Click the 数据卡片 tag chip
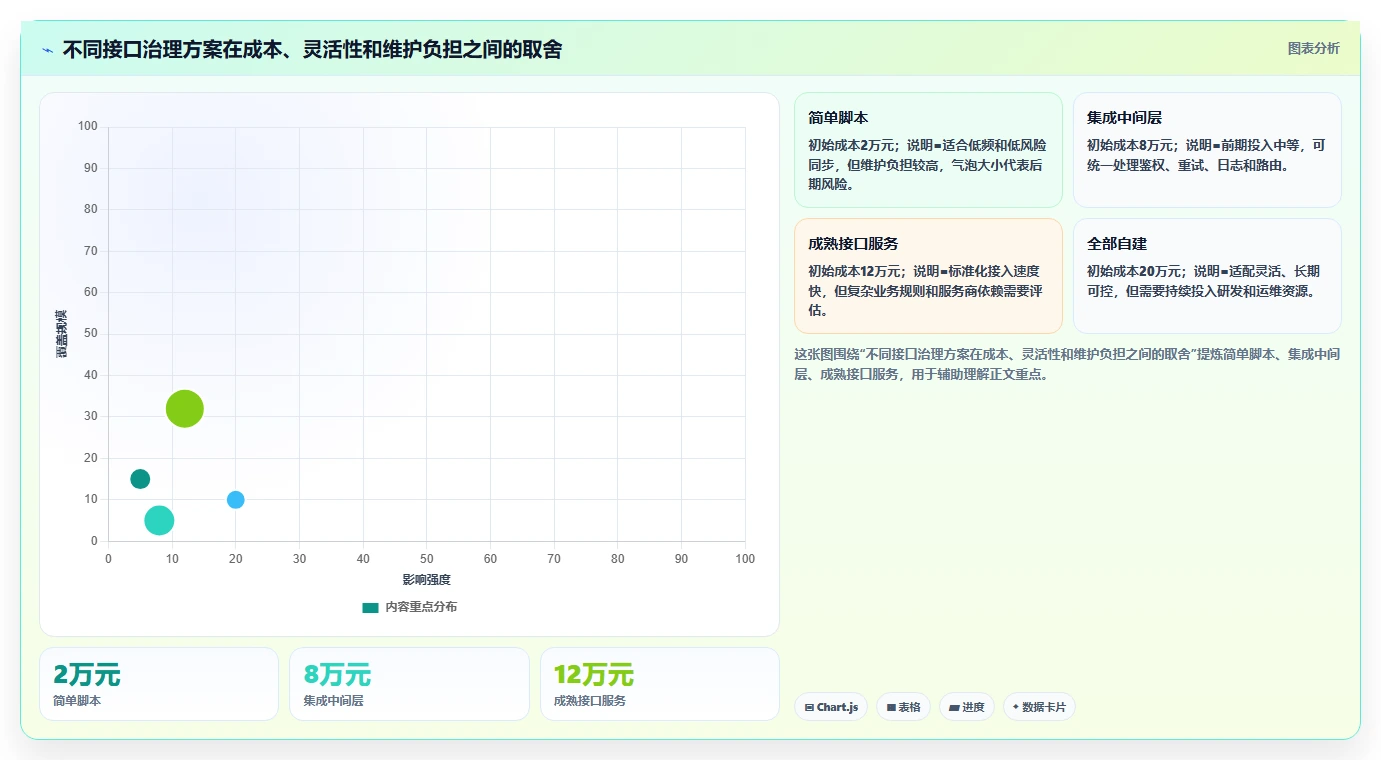The image size is (1381, 760). tap(1039, 707)
